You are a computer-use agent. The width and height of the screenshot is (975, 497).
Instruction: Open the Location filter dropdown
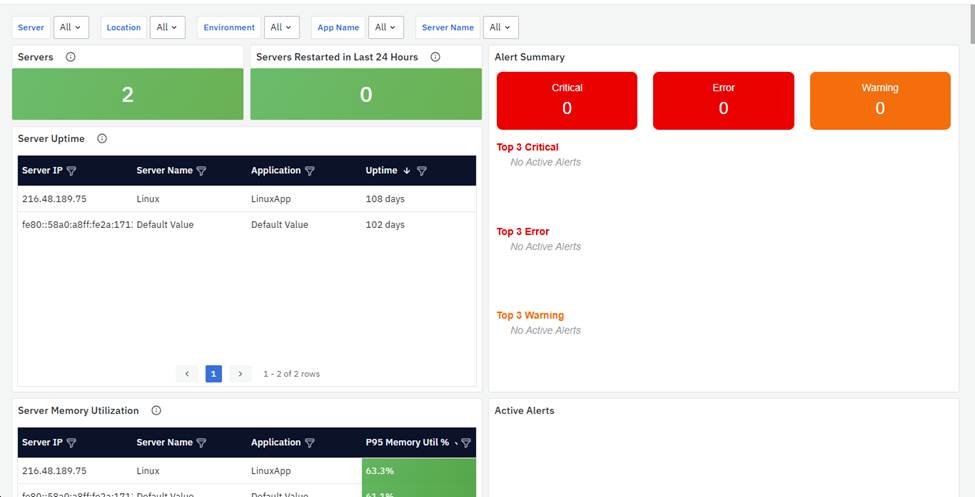167,27
